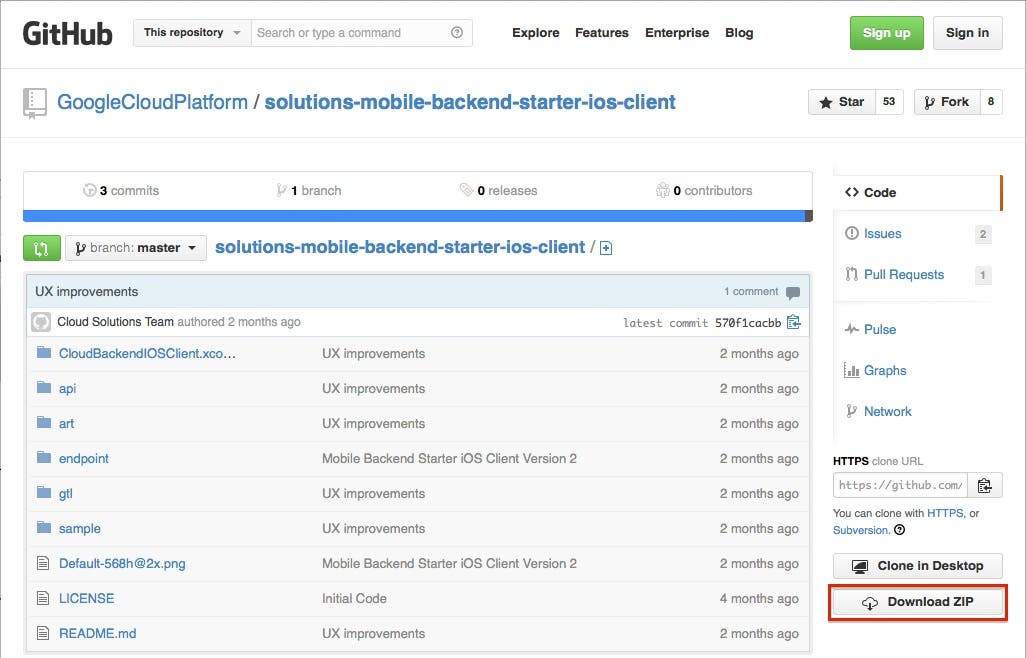Viewport: 1026px width, 658px height.
Task: Open the GoogleCloudPlatform organization link
Action: click(152, 102)
